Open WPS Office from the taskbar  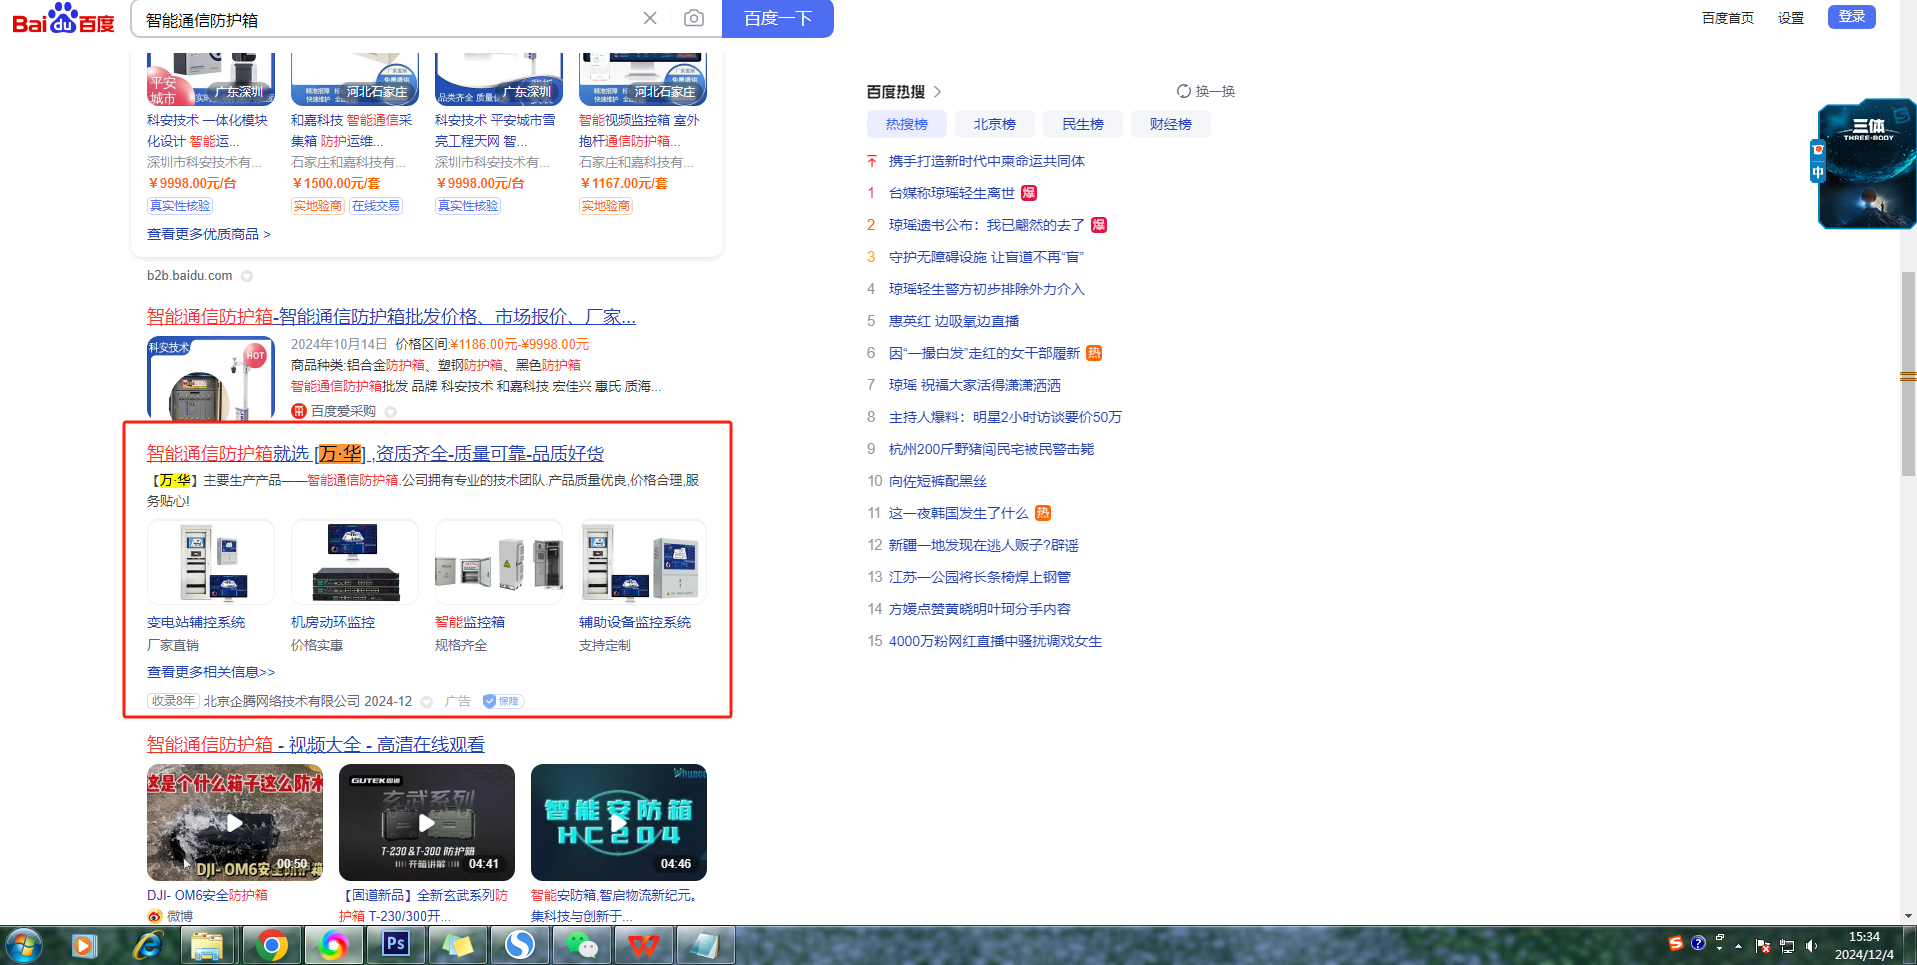pos(643,945)
